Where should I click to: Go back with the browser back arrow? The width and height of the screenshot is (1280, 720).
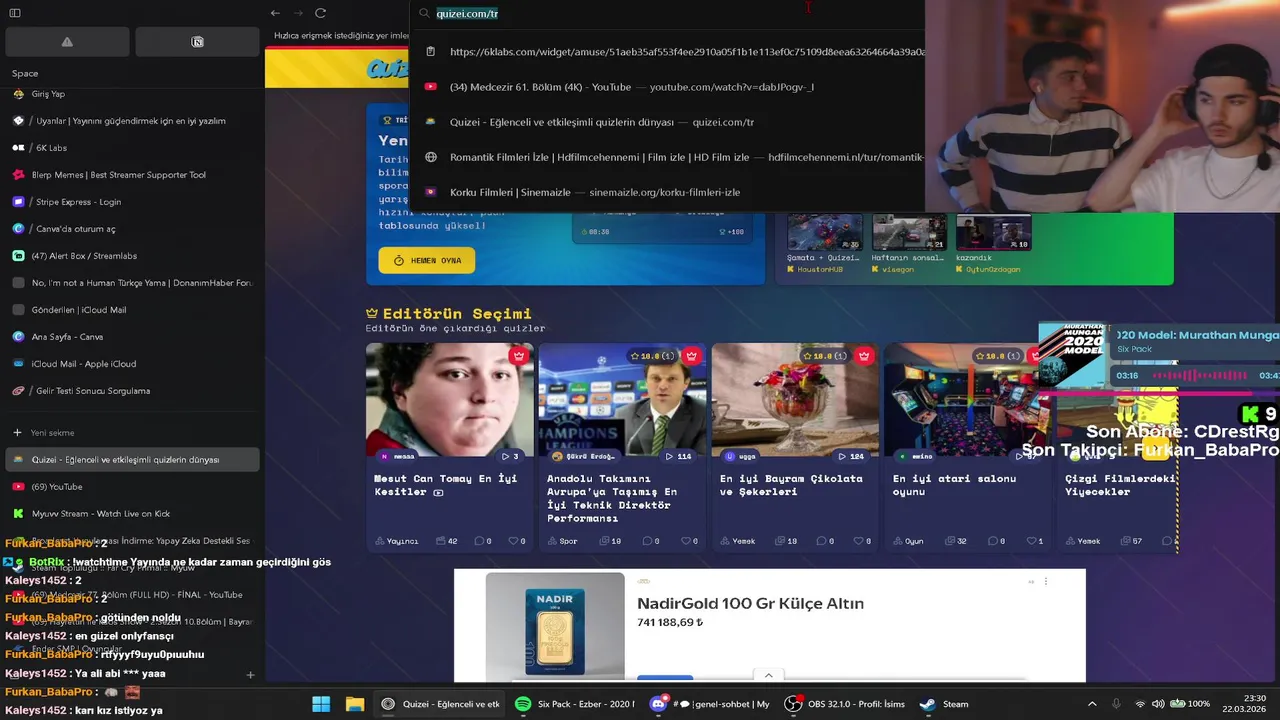[275, 13]
